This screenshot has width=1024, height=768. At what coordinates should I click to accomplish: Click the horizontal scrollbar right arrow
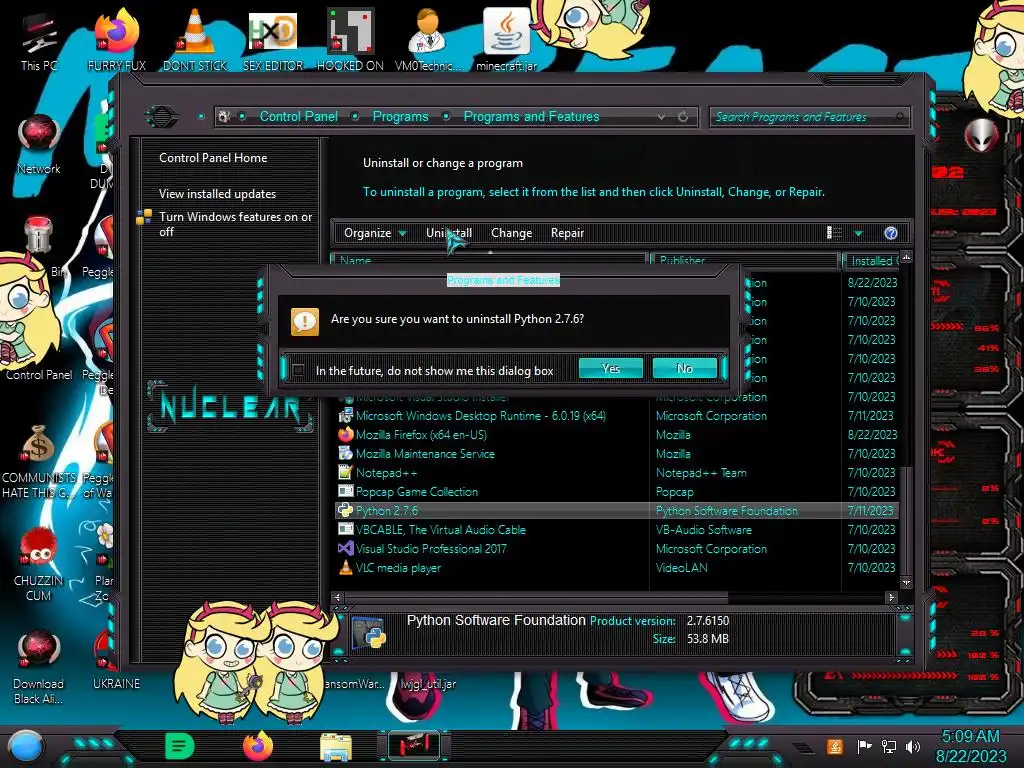pos(891,597)
